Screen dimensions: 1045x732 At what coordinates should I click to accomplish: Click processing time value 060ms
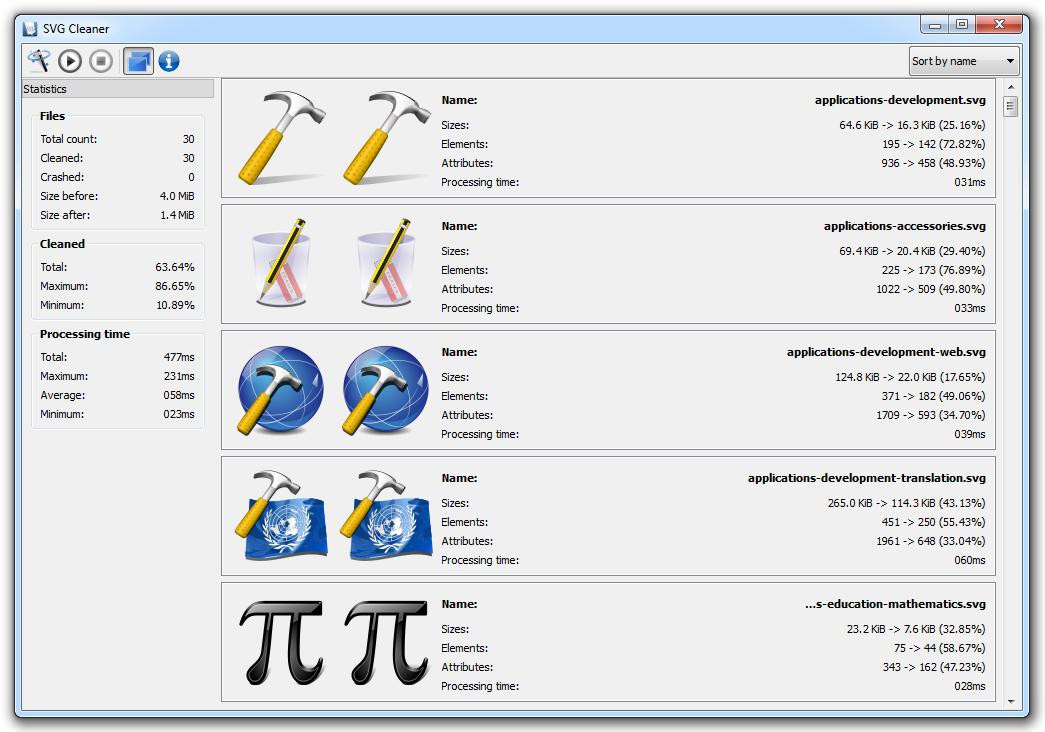pyautogui.click(x=970, y=560)
